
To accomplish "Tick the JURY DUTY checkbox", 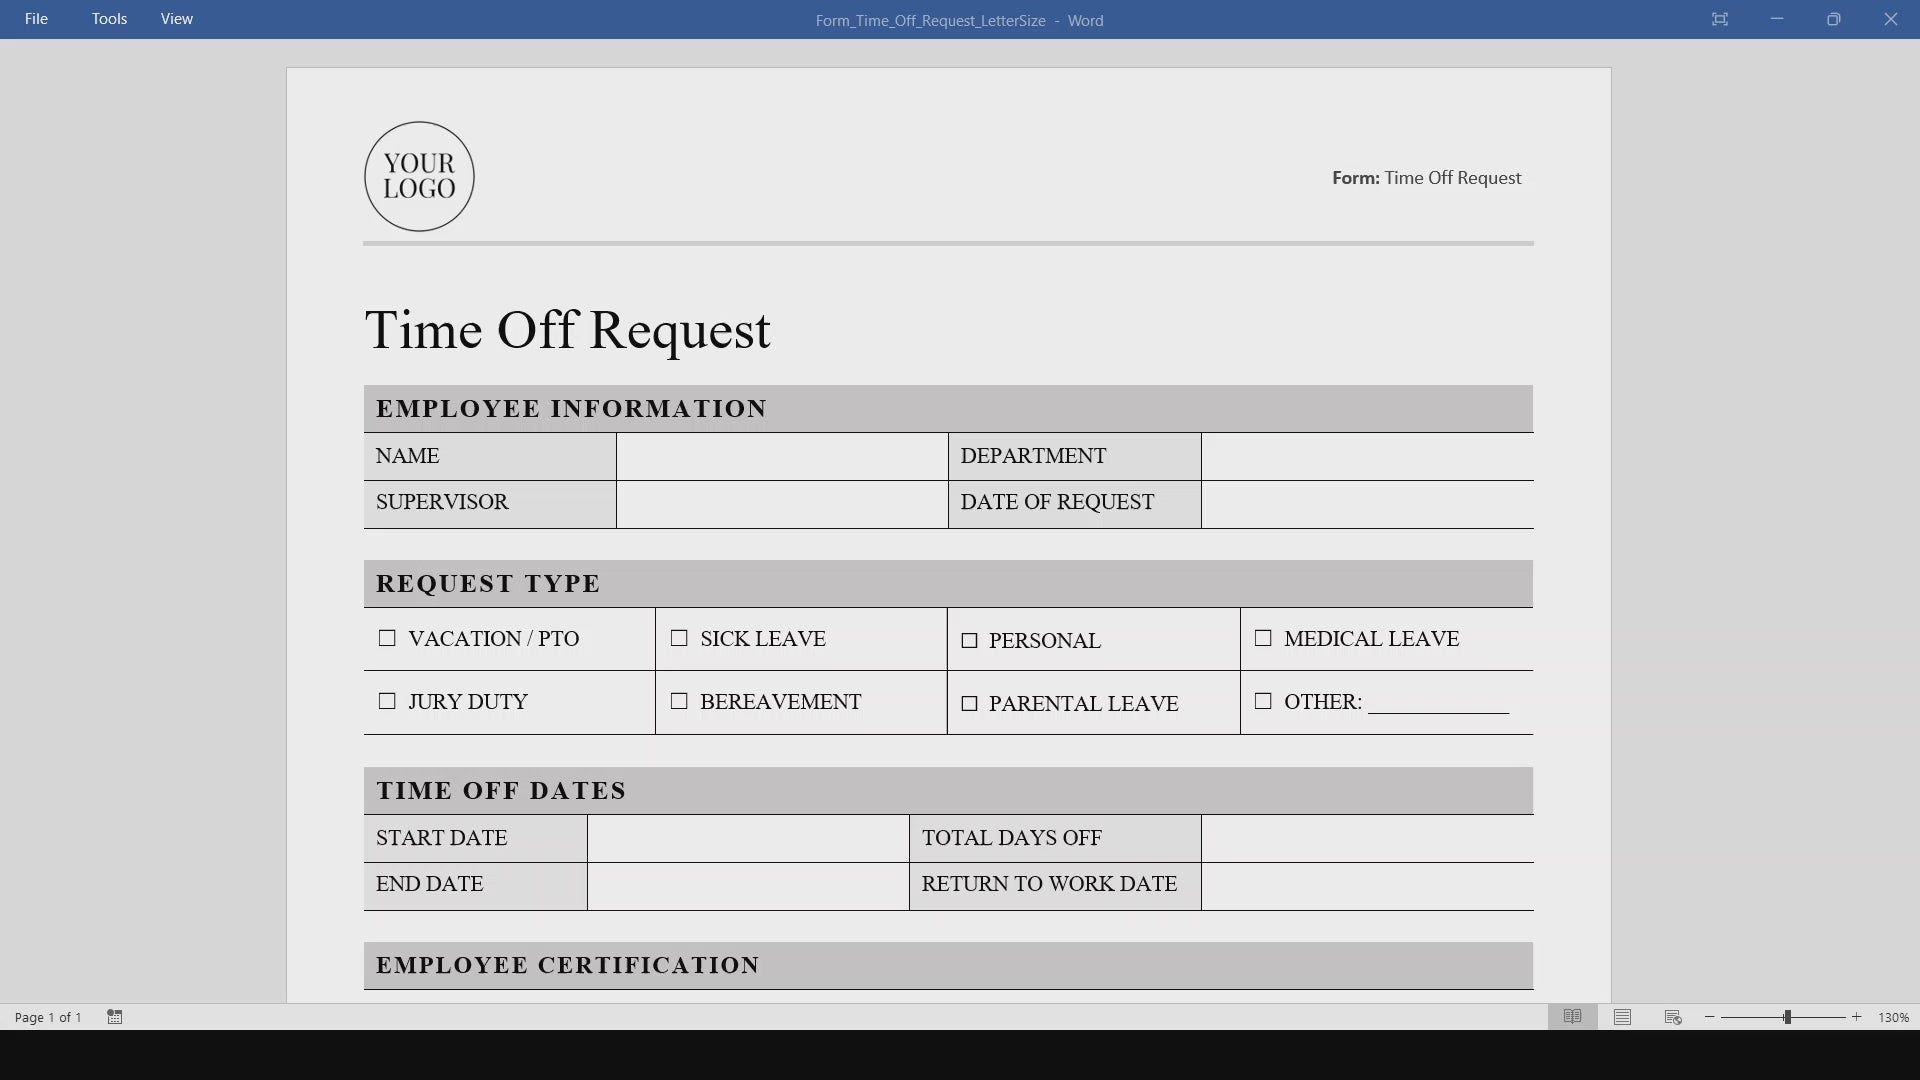I will tap(387, 702).
